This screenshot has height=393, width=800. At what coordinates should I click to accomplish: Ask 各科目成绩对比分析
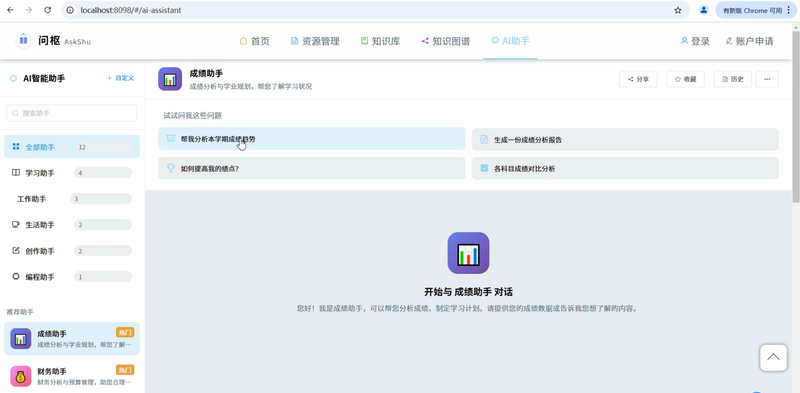tap(625, 168)
